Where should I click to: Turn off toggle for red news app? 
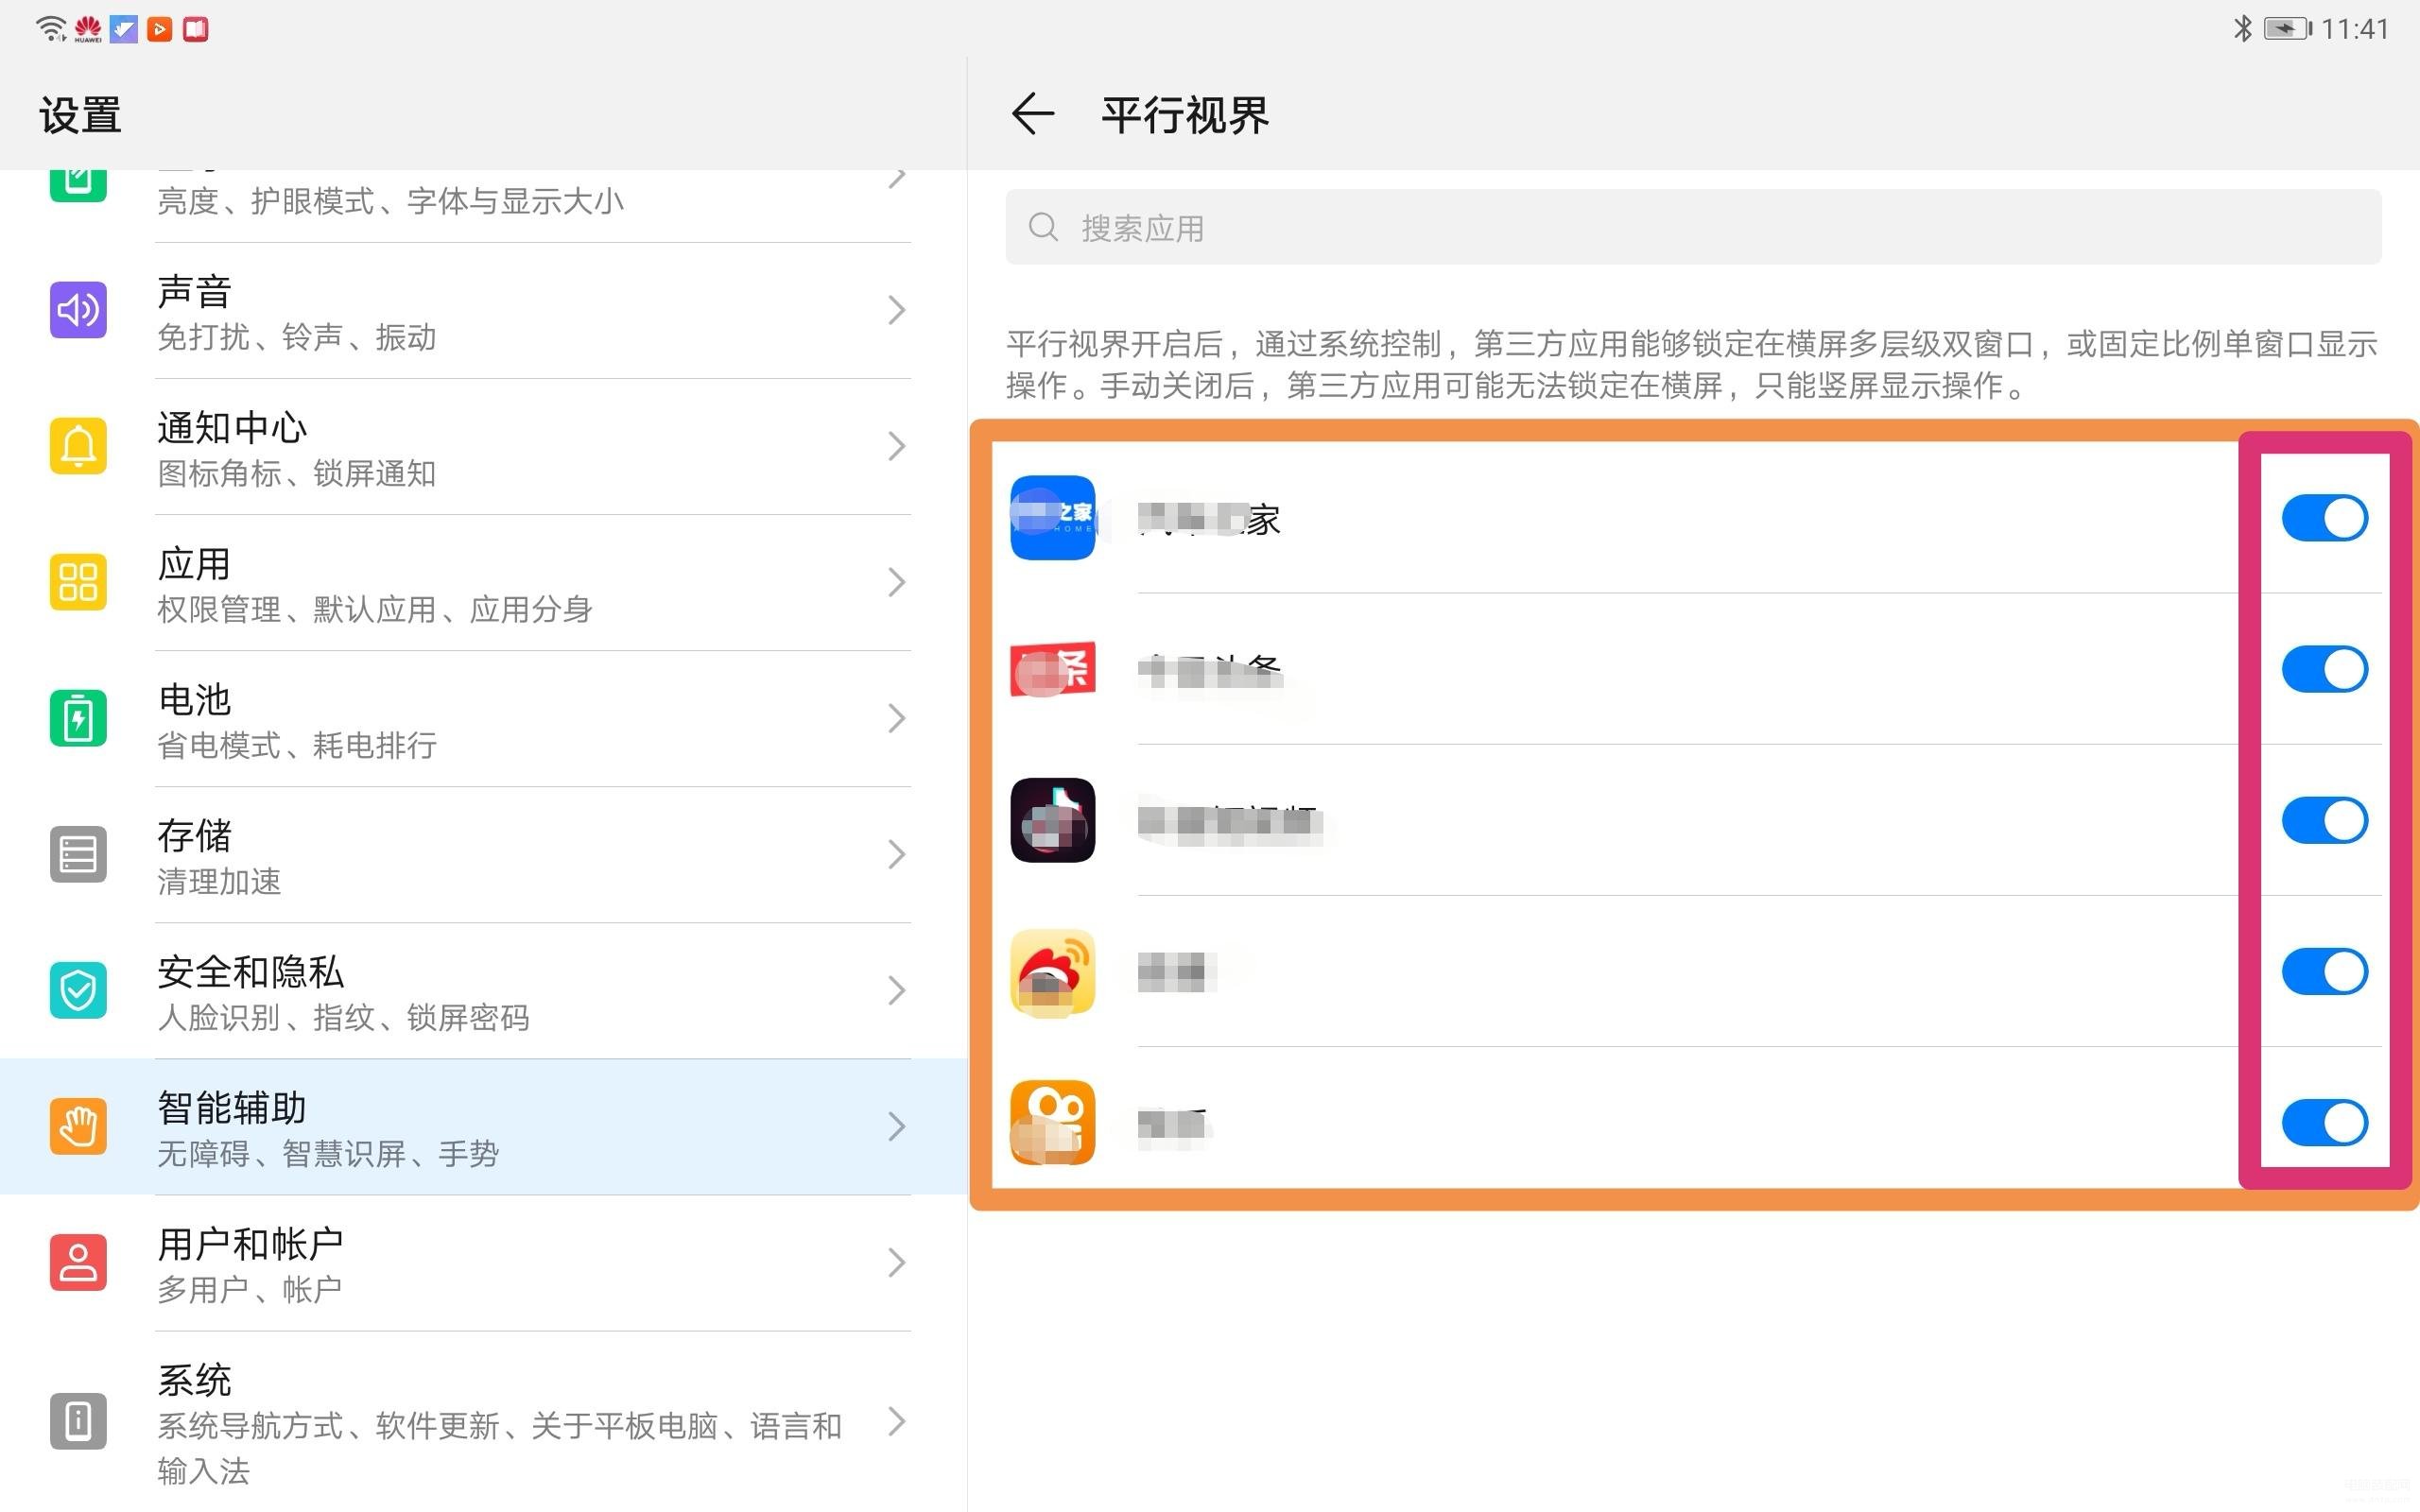(x=2324, y=669)
